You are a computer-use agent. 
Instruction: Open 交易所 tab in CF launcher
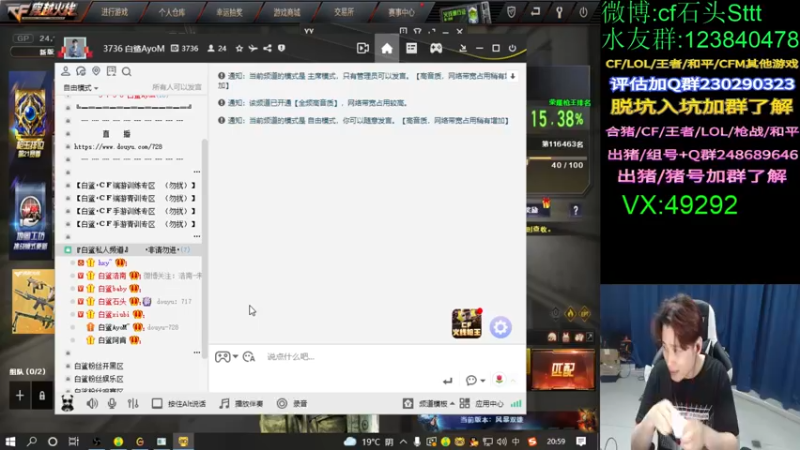tap(344, 12)
